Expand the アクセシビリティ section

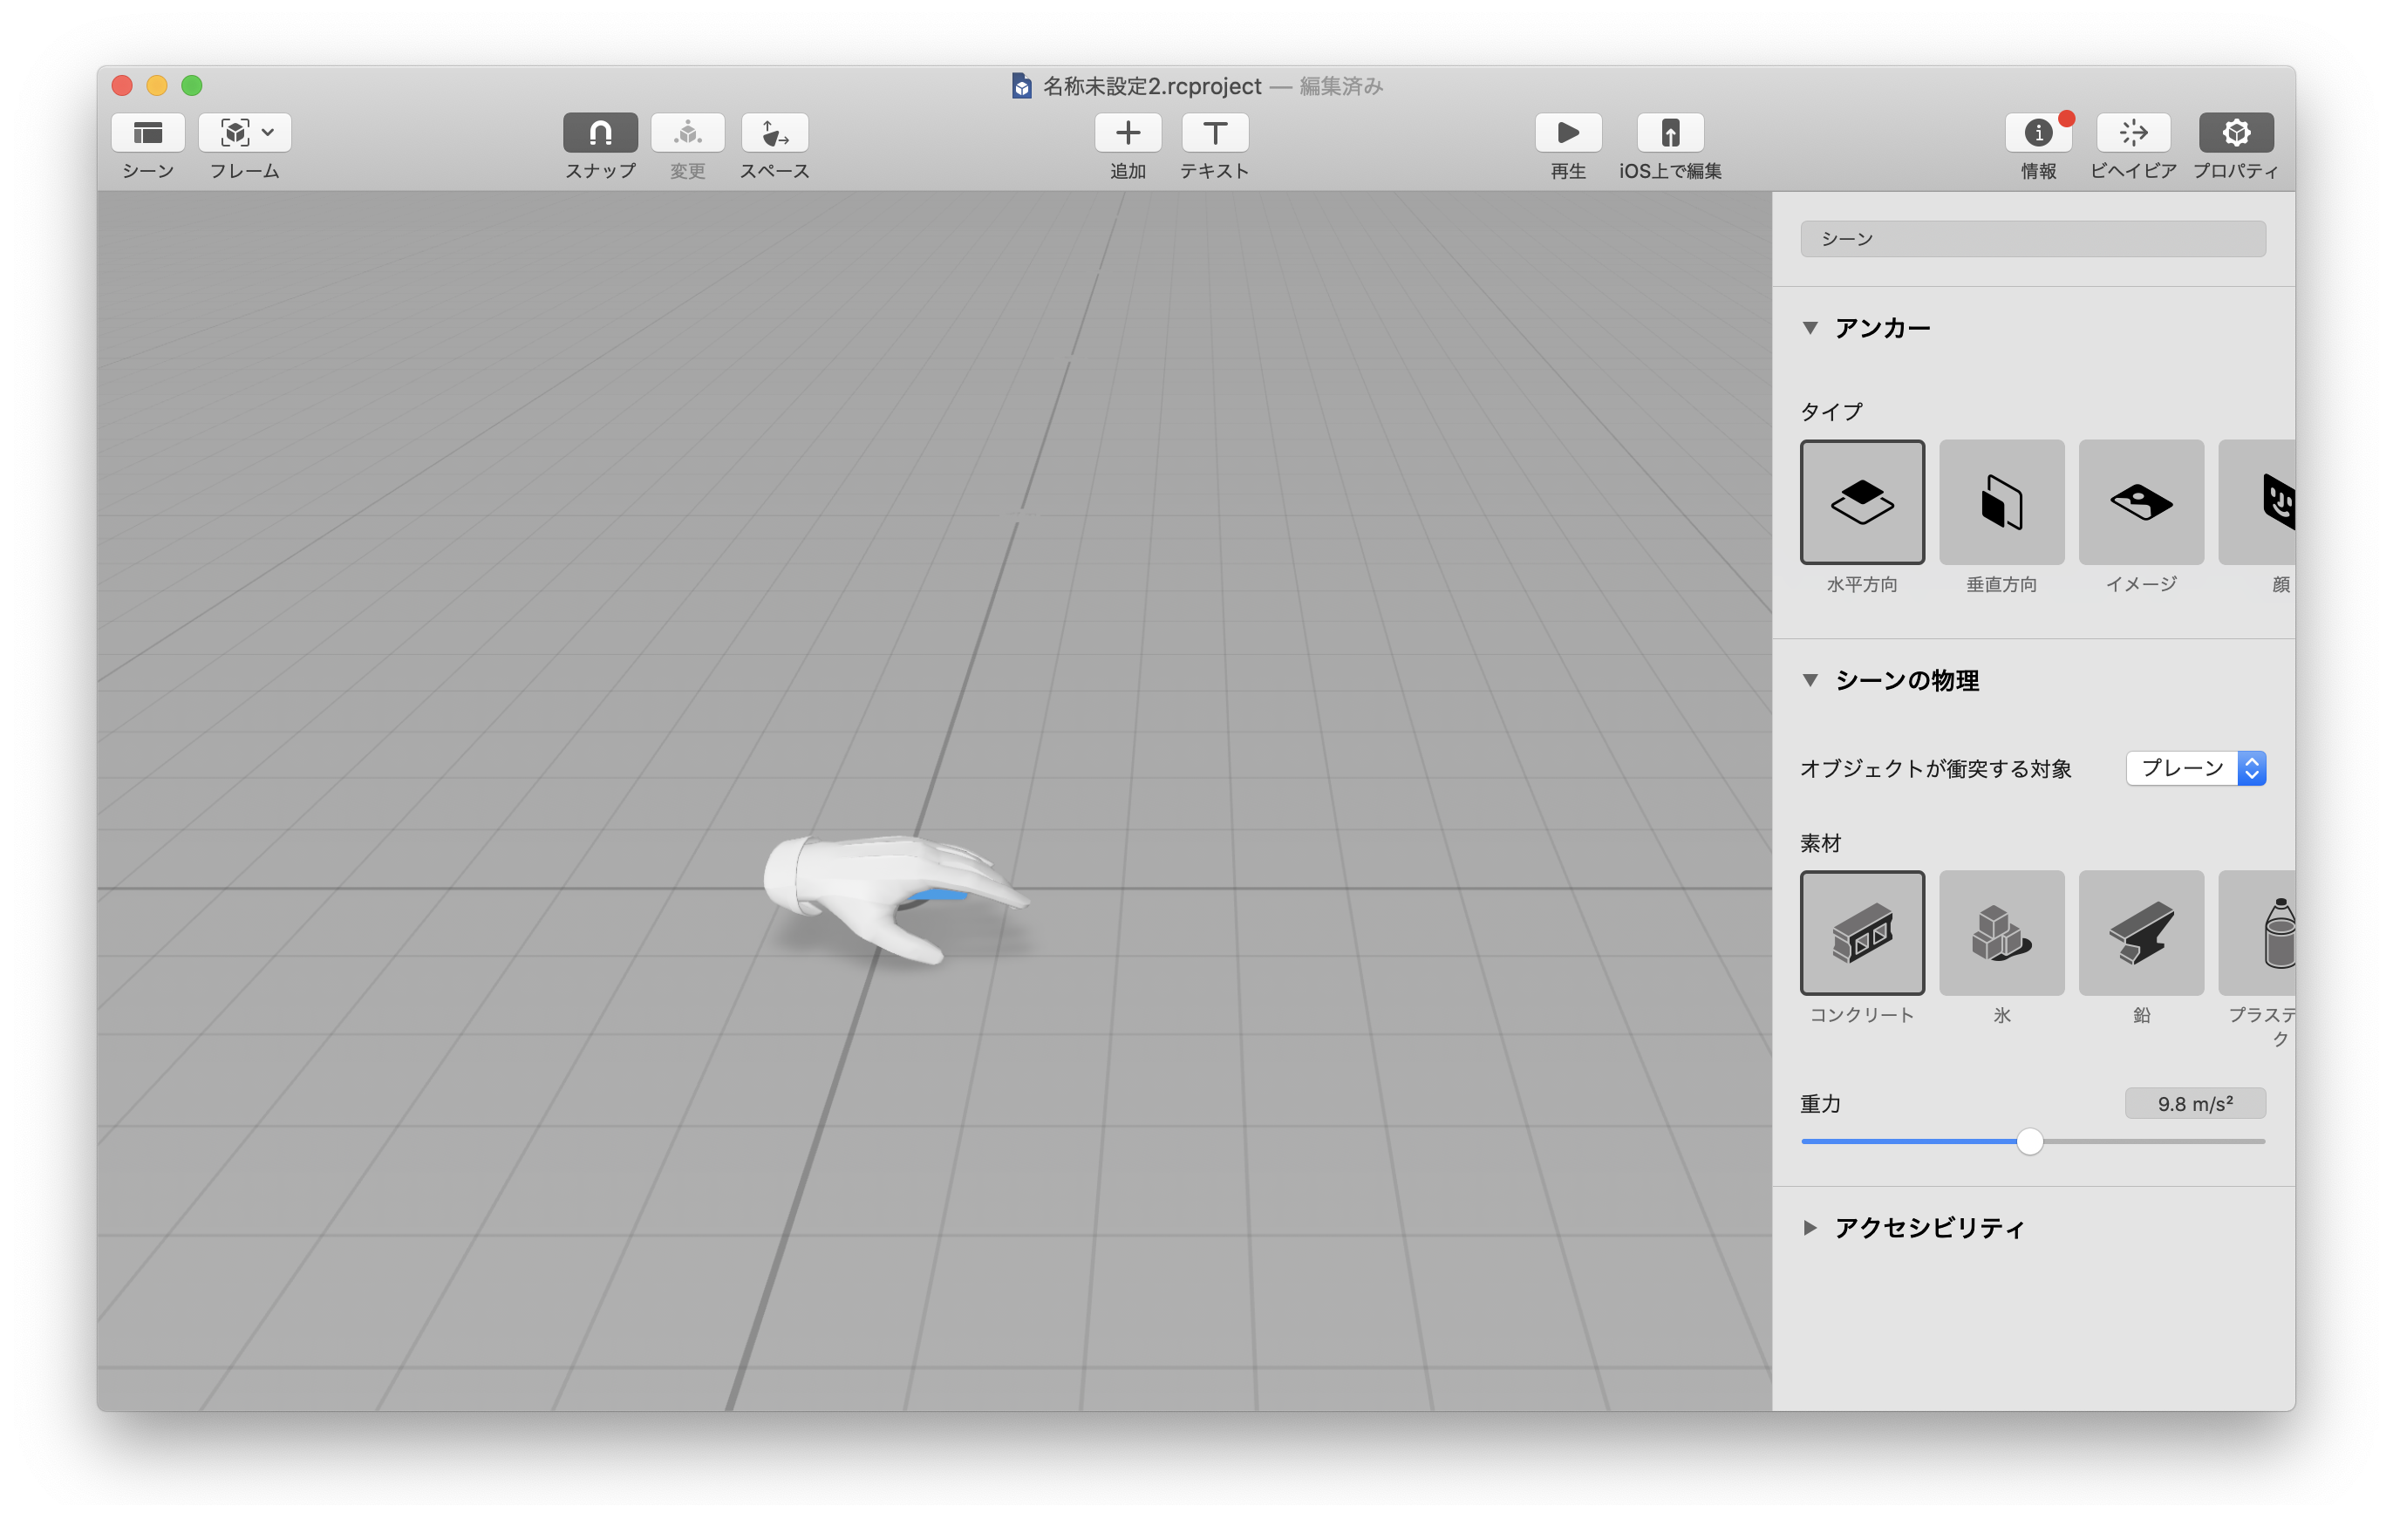1809,1227
